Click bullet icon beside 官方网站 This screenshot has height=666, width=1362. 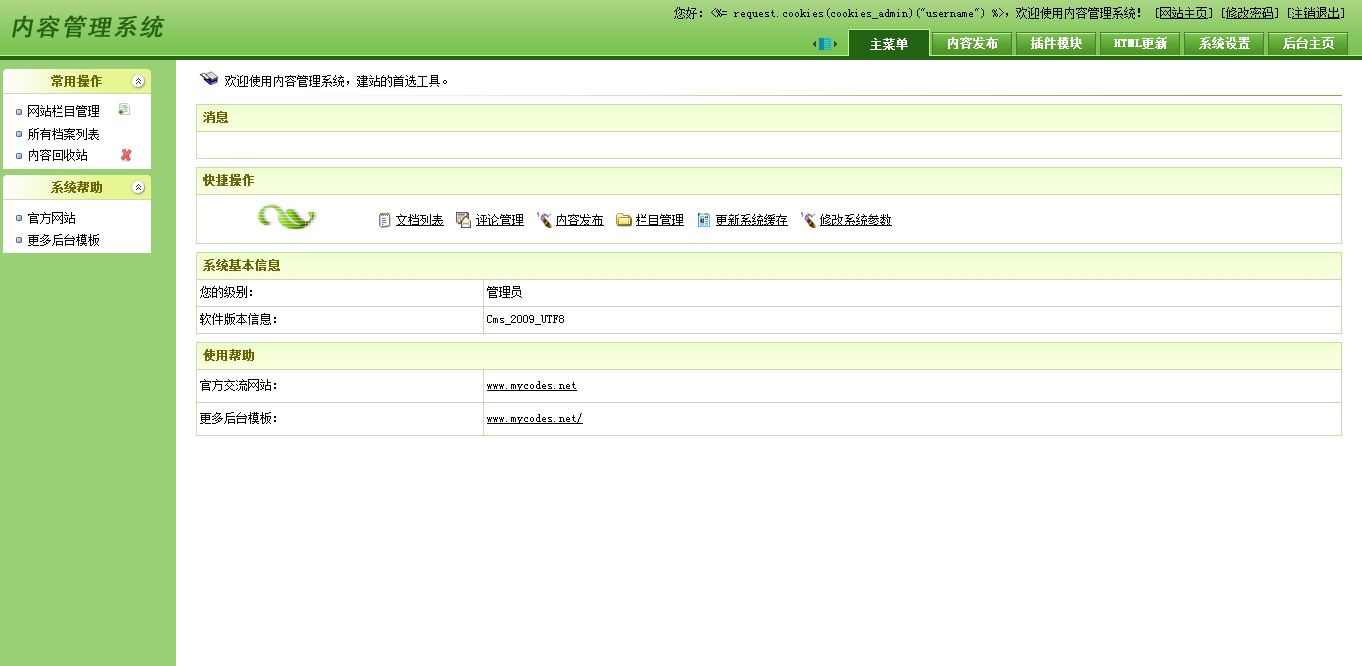point(19,218)
